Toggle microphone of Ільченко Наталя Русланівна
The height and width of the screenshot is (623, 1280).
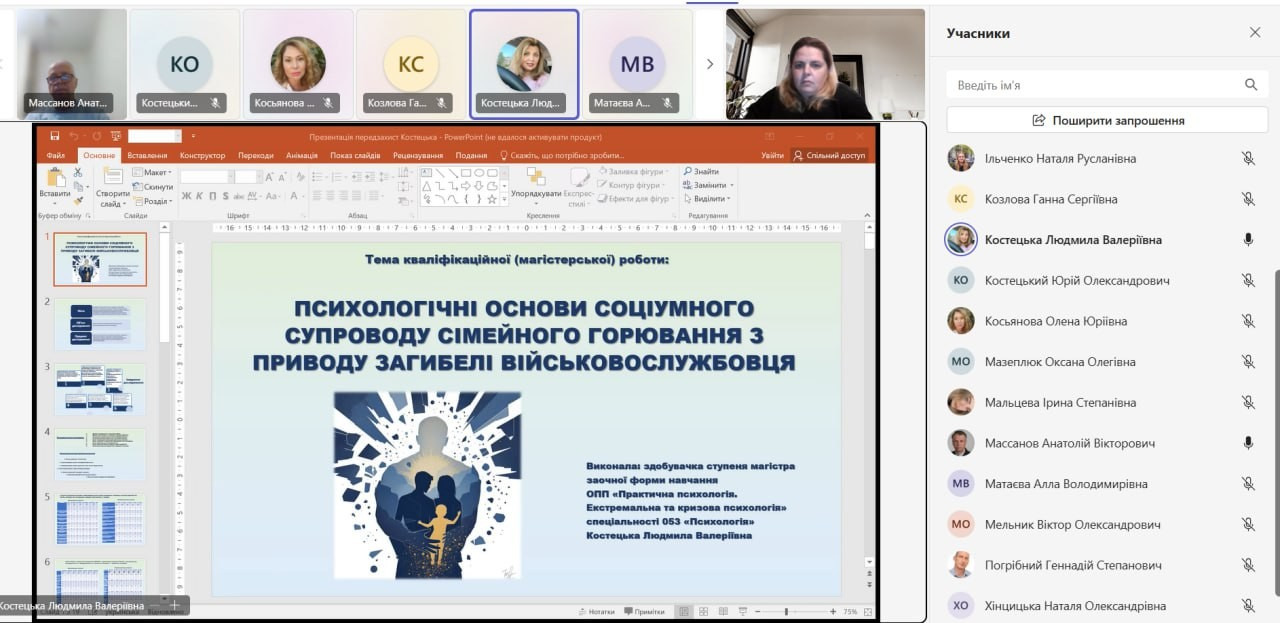point(1248,158)
